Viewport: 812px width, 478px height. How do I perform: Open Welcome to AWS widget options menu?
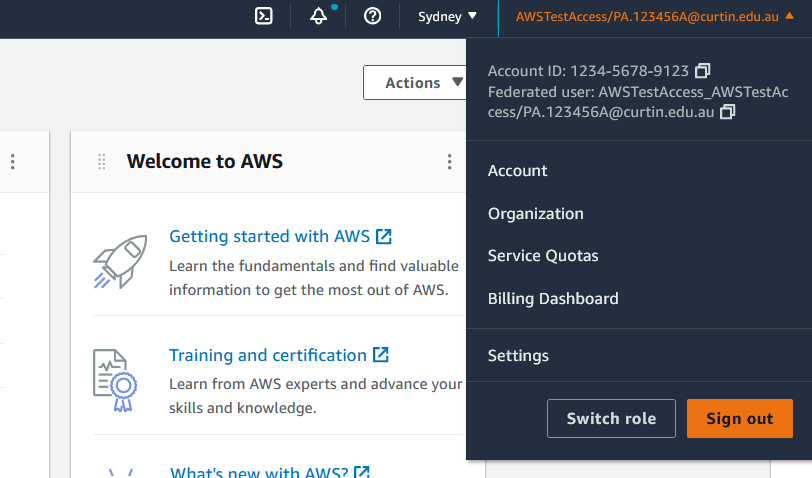point(450,162)
